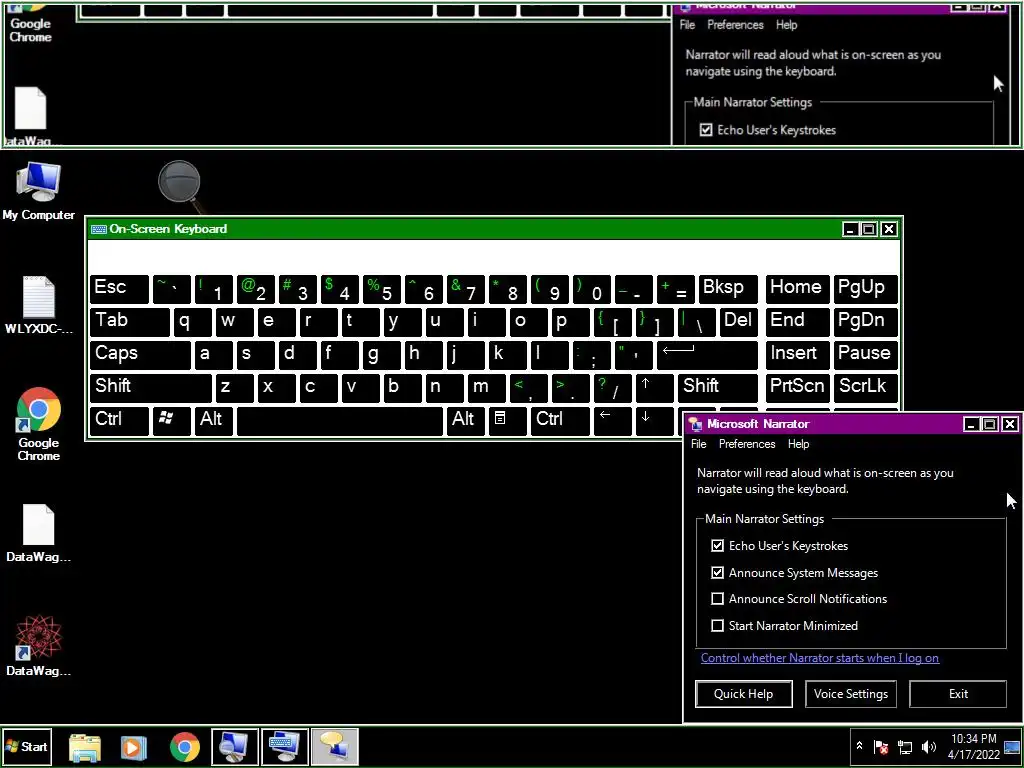Toggle the left Shift key on keyboard
Viewport: 1024px width, 768px height.
151,387
